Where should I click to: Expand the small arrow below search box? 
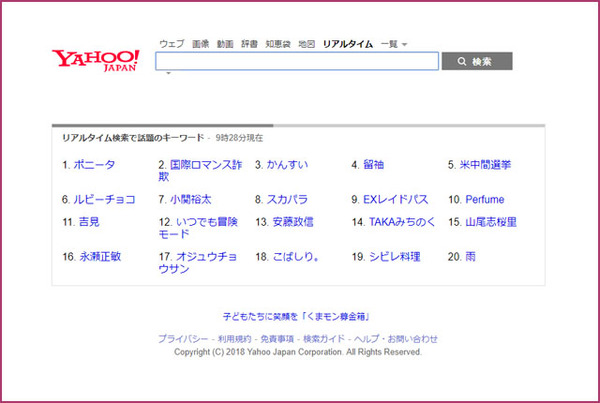168,73
